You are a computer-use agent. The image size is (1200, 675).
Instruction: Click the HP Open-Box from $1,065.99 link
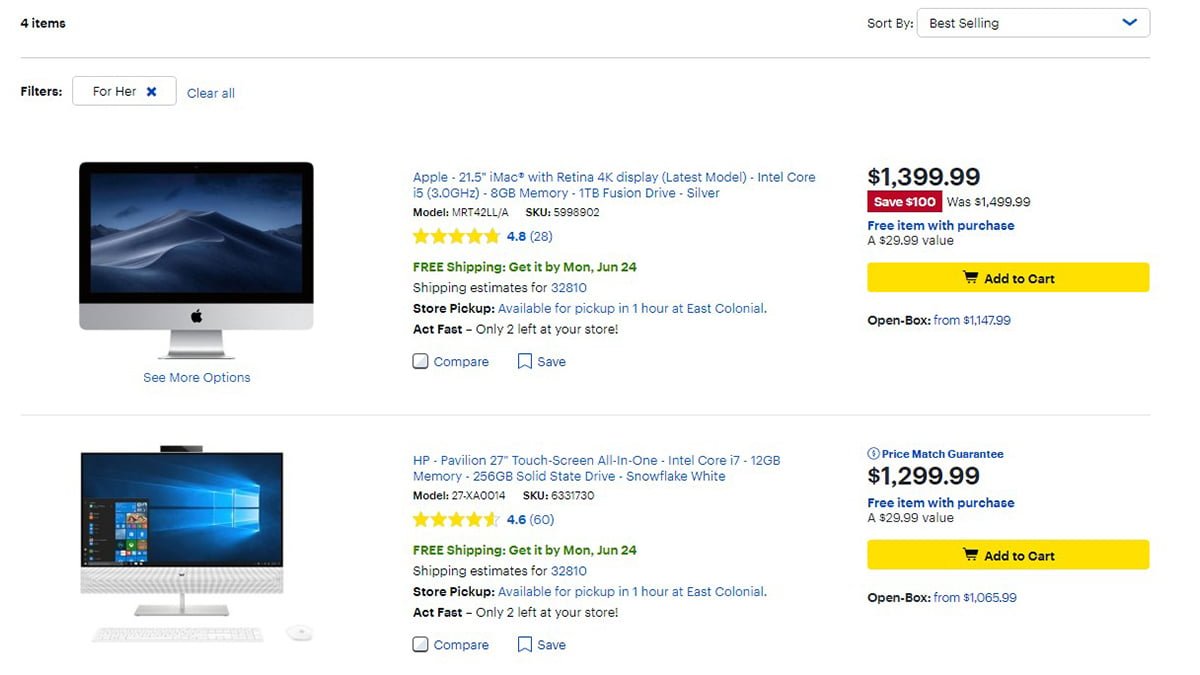[974, 598]
